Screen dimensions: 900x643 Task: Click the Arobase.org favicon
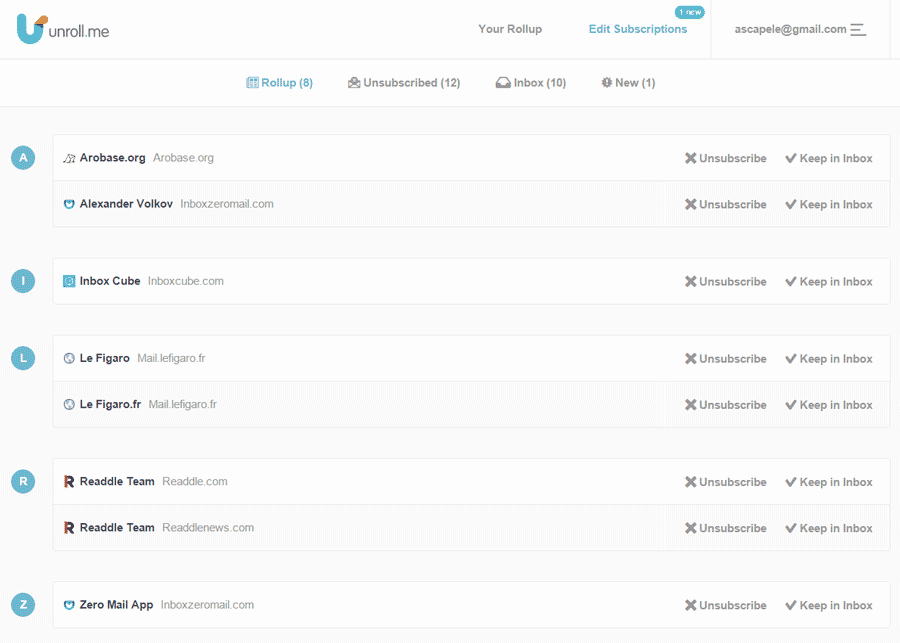[69, 158]
